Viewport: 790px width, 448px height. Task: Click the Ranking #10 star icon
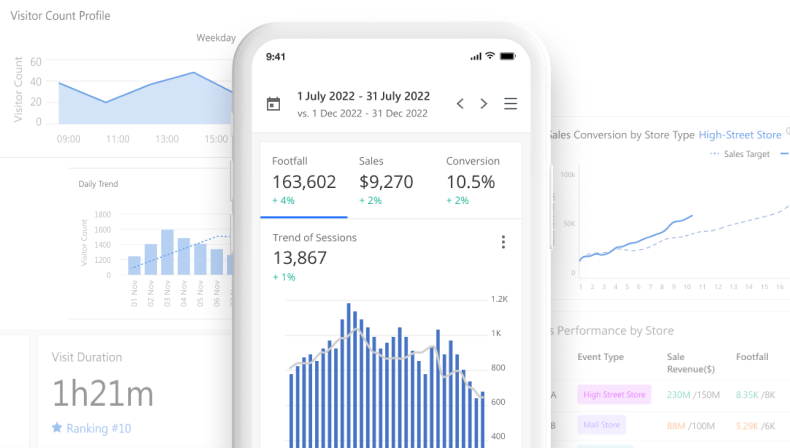click(57, 428)
